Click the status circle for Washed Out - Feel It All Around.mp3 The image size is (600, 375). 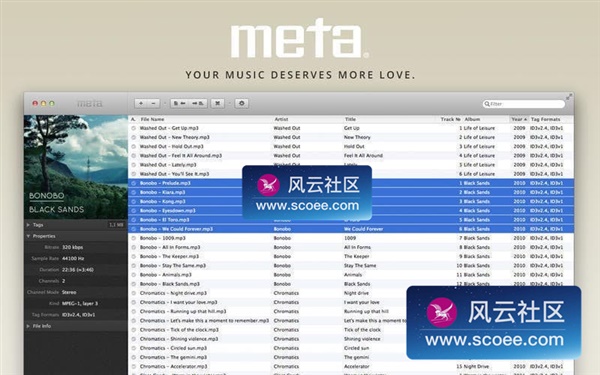pos(134,156)
